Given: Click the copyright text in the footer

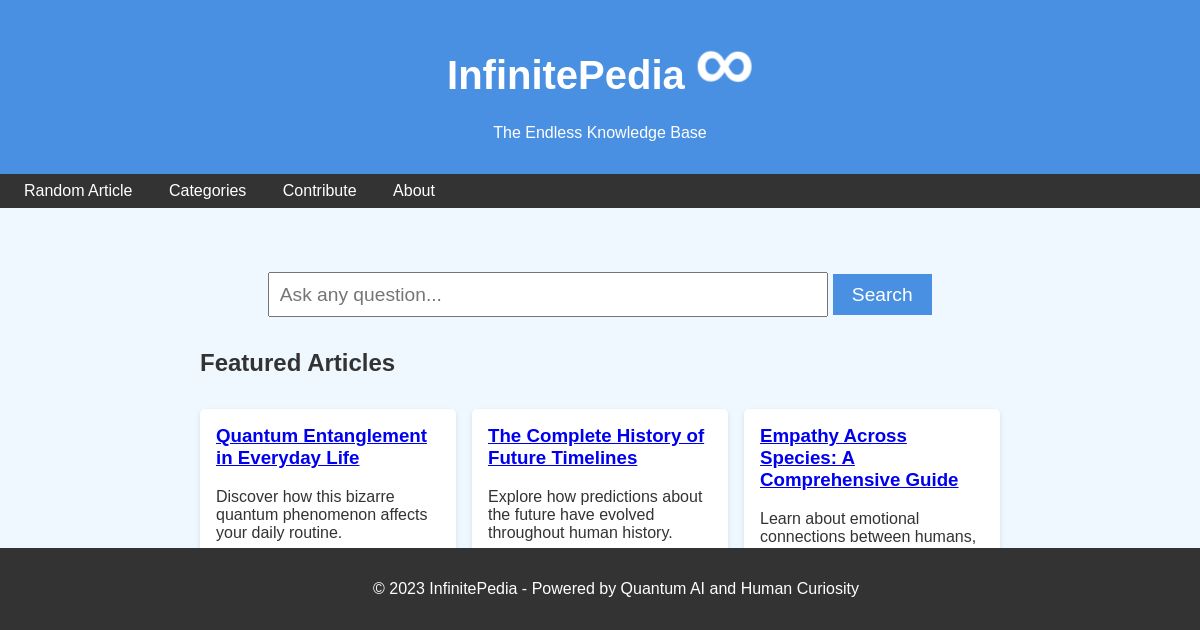Looking at the screenshot, I should pos(445,588).
